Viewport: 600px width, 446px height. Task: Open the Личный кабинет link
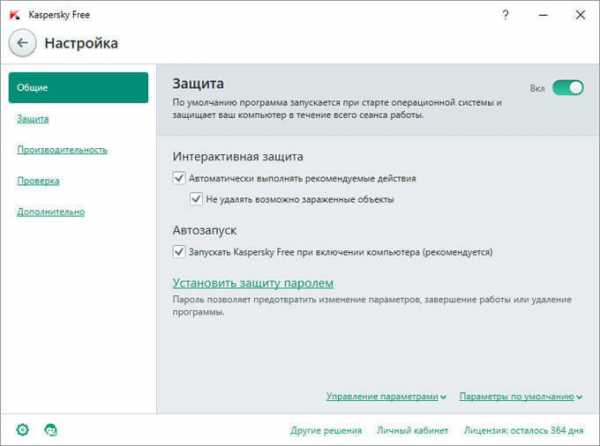click(412, 430)
